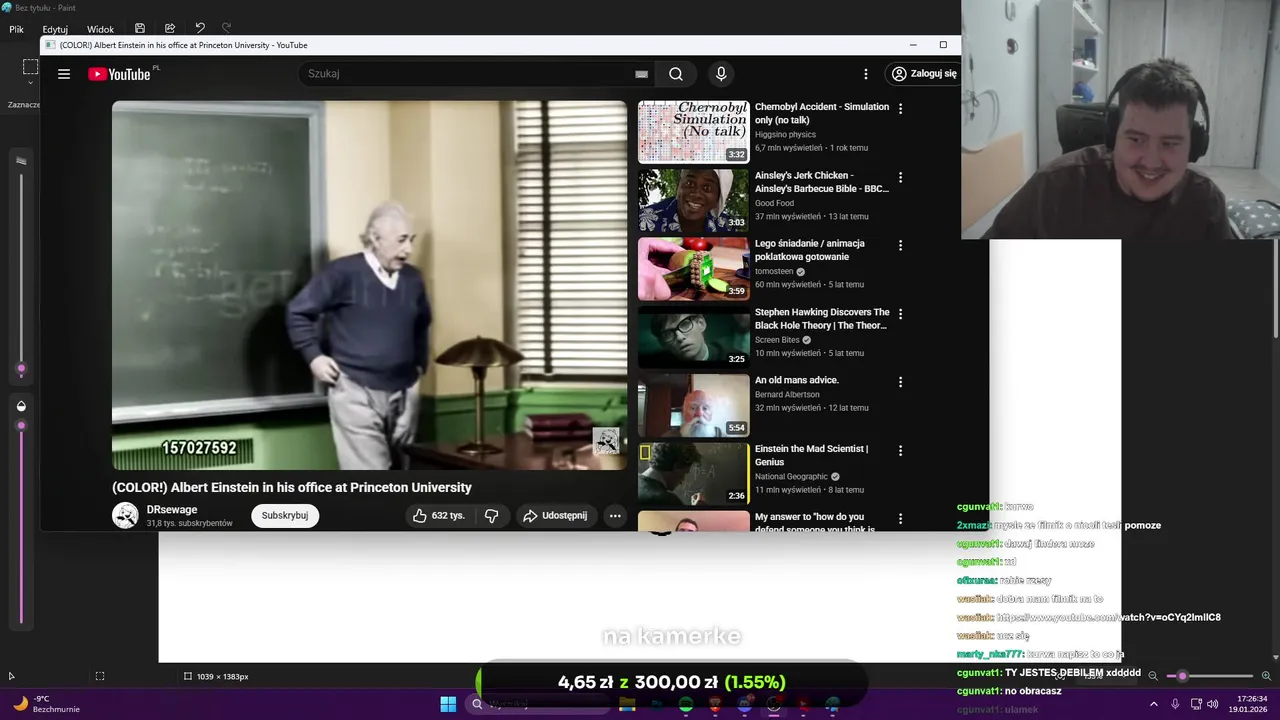1280x720 pixels.
Task: Open options menu for Chernobyl Accident video
Action: [x=900, y=108]
